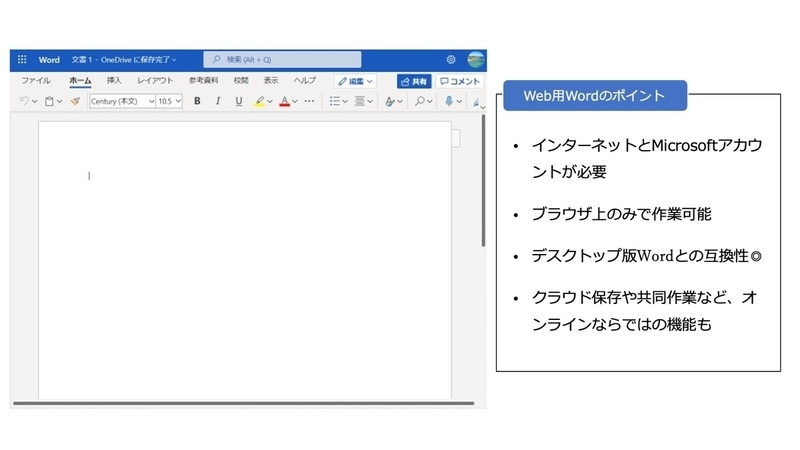This screenshot has height=450, width=800.
Task: Switch to the 校閲 tab
Action: (241, 81)
